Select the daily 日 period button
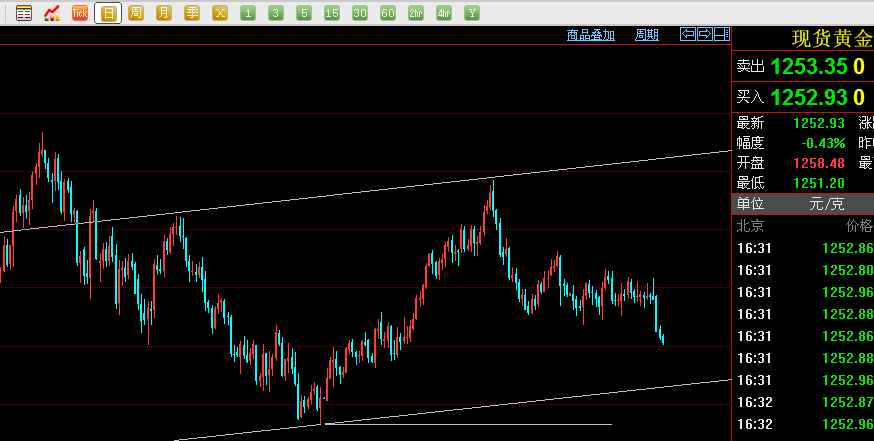874x441 pixels. [x=108, y=13]
